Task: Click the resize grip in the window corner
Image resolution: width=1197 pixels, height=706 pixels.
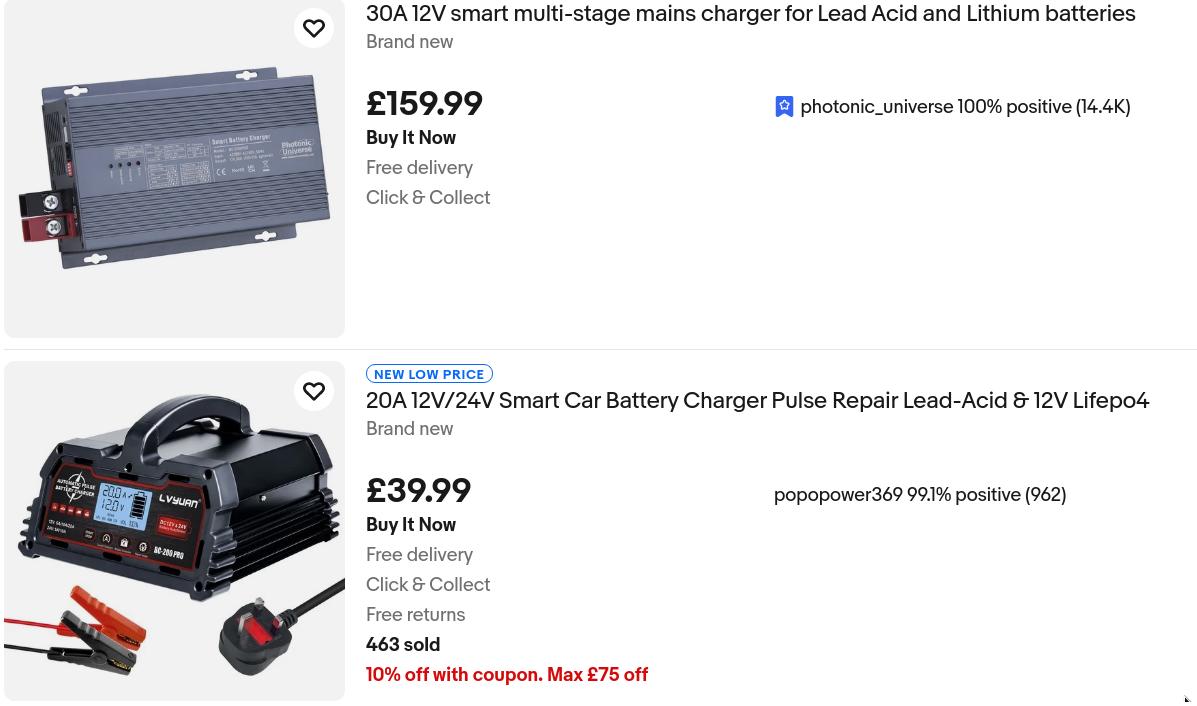Action: [1187, 699]
